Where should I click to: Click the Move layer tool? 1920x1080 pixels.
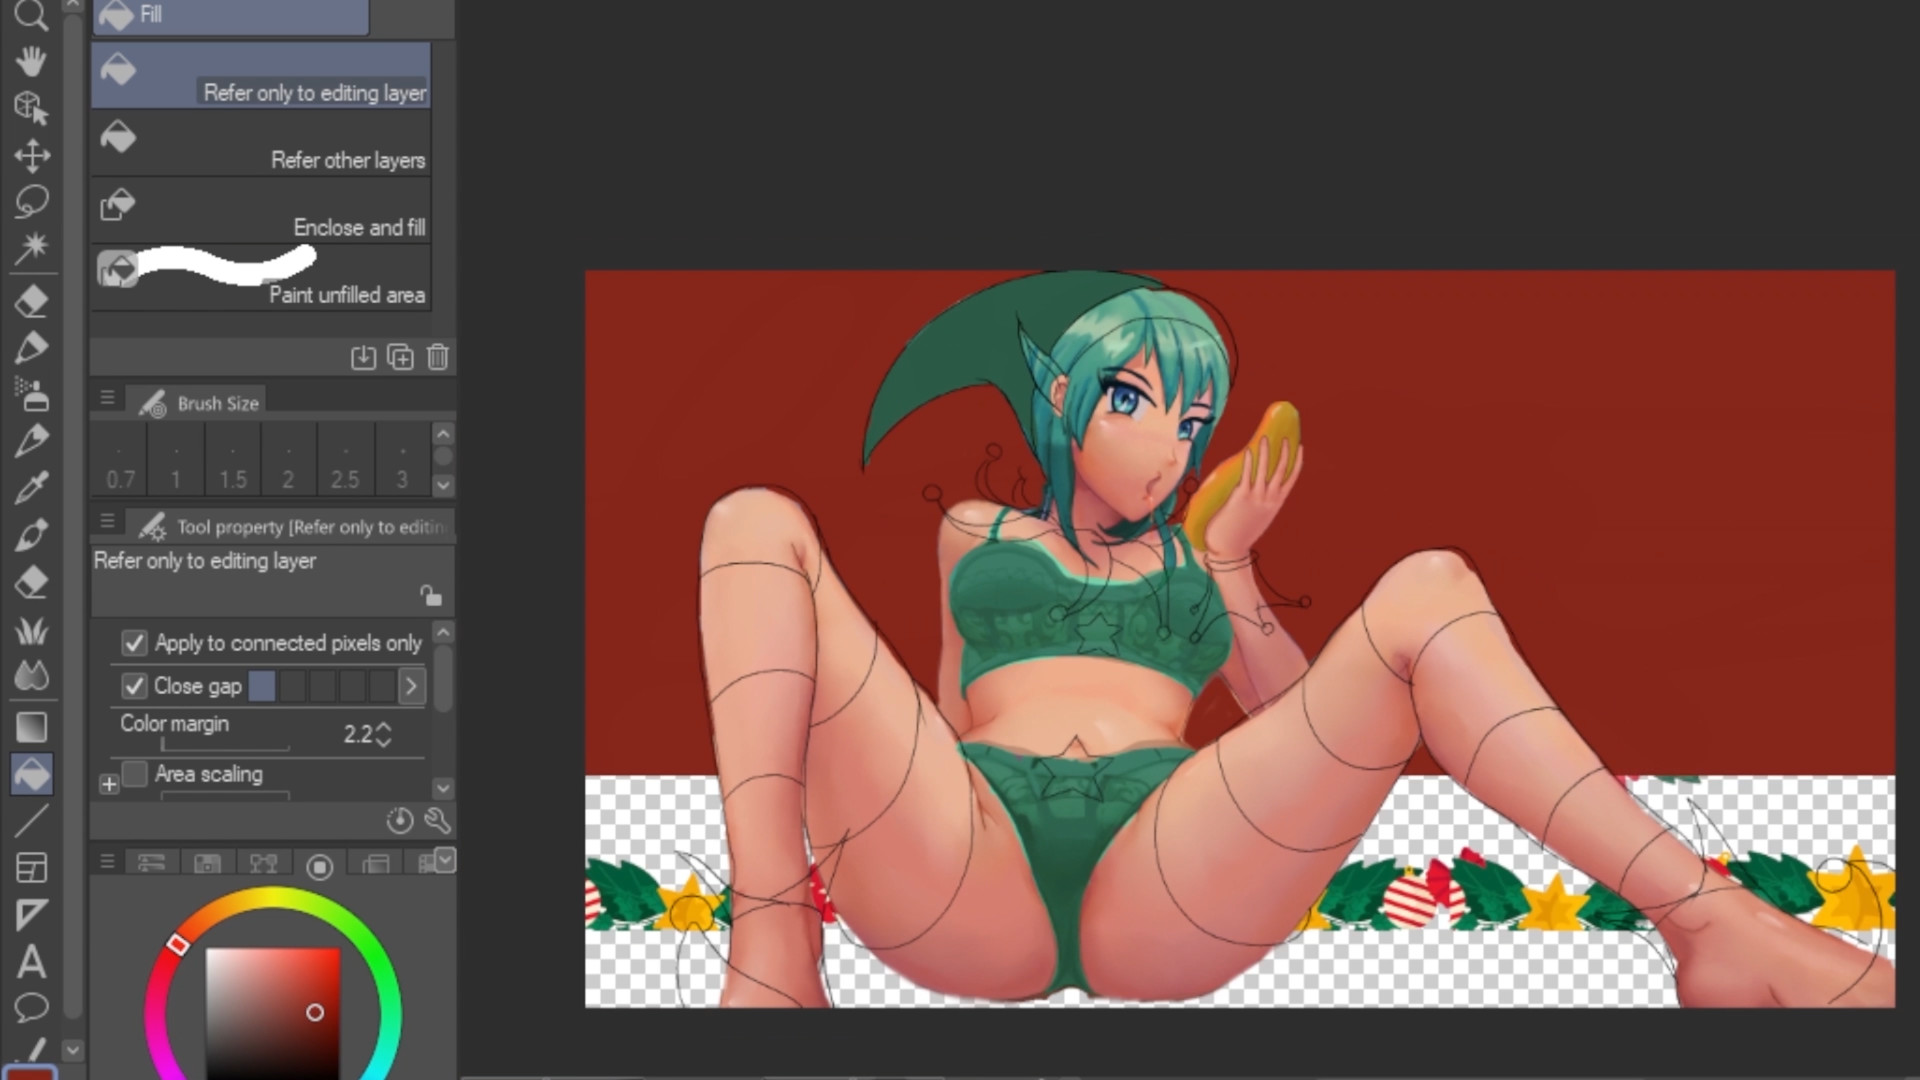pyautogui.click(x=31, y=155)
